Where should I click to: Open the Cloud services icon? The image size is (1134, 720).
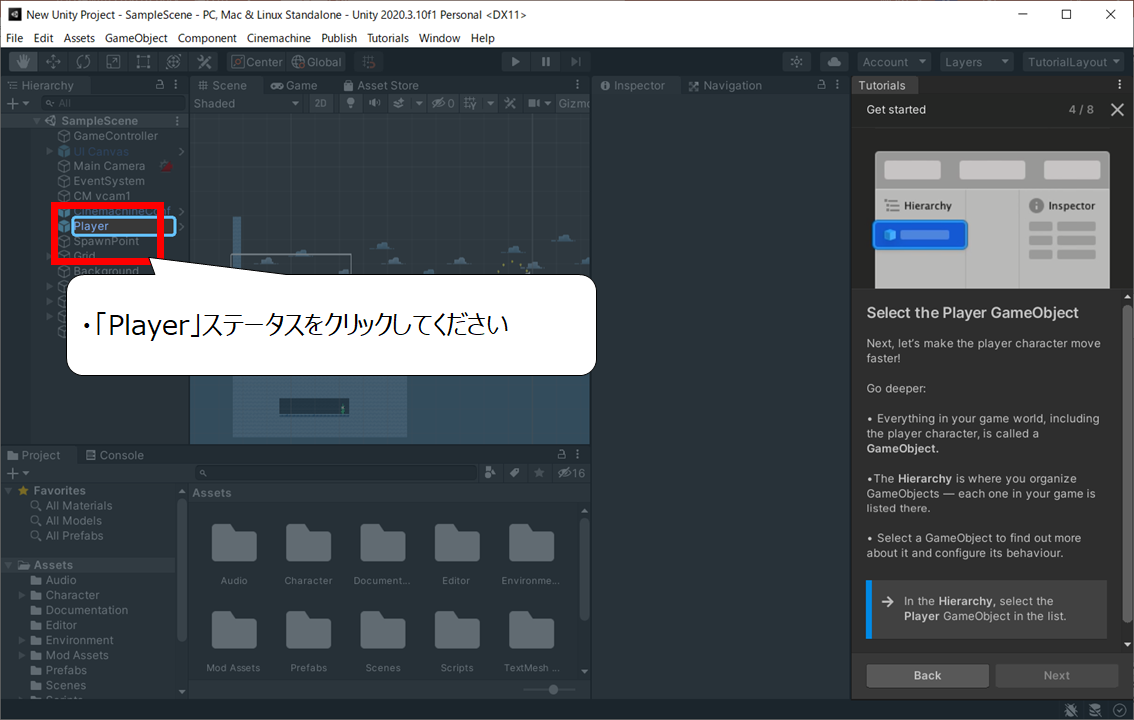tap(834, 62)
